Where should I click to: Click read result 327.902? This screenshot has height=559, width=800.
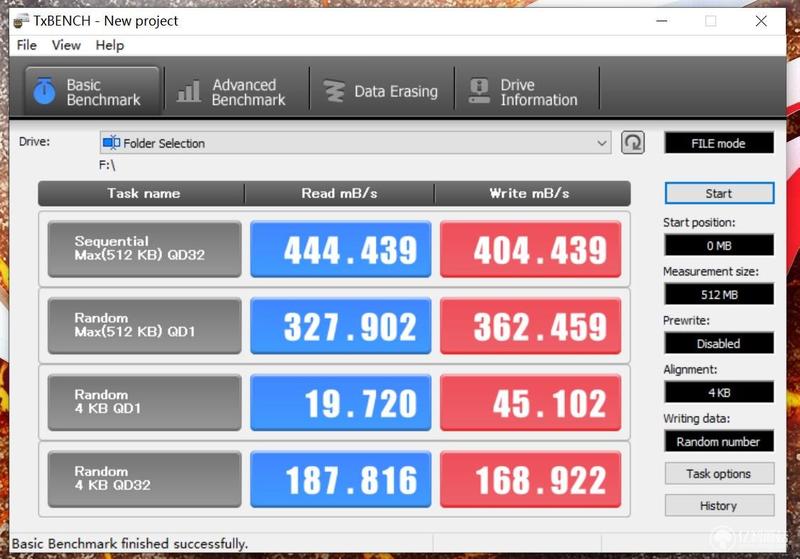pyautogui.click(x=341, y=326)
